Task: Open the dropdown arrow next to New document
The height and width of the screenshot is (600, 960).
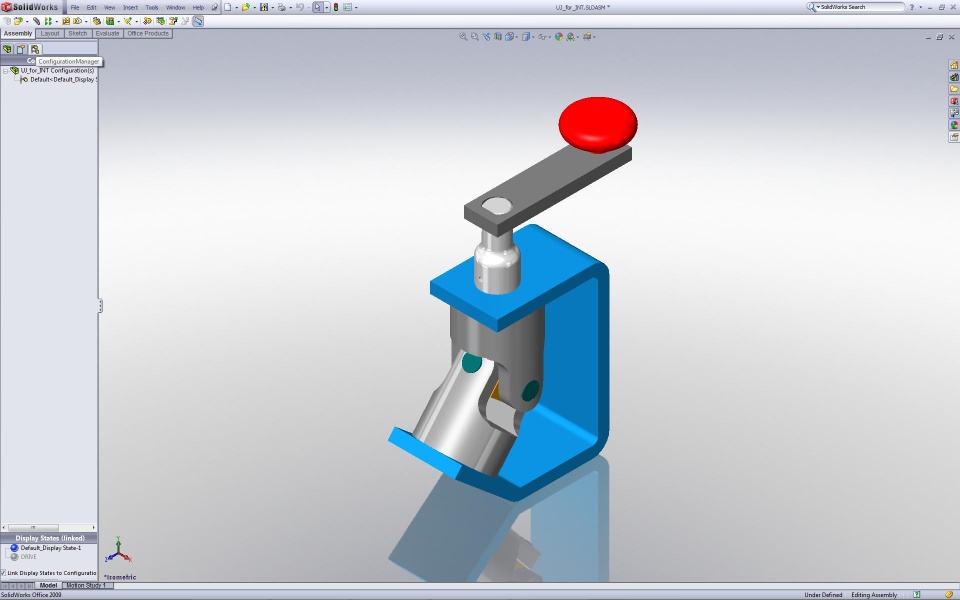Action: (237, 7)
